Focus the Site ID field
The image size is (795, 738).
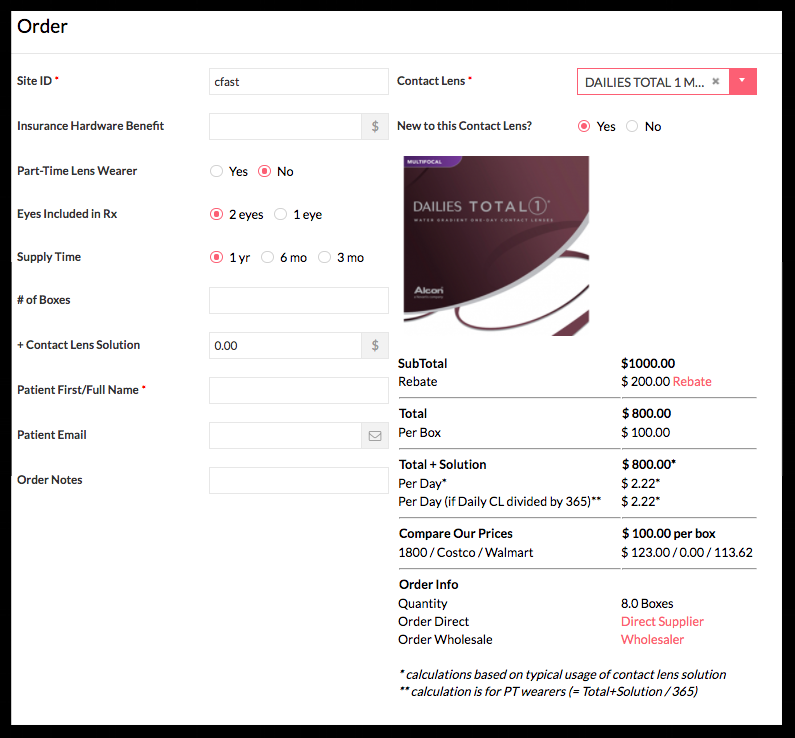coord(299,82)
